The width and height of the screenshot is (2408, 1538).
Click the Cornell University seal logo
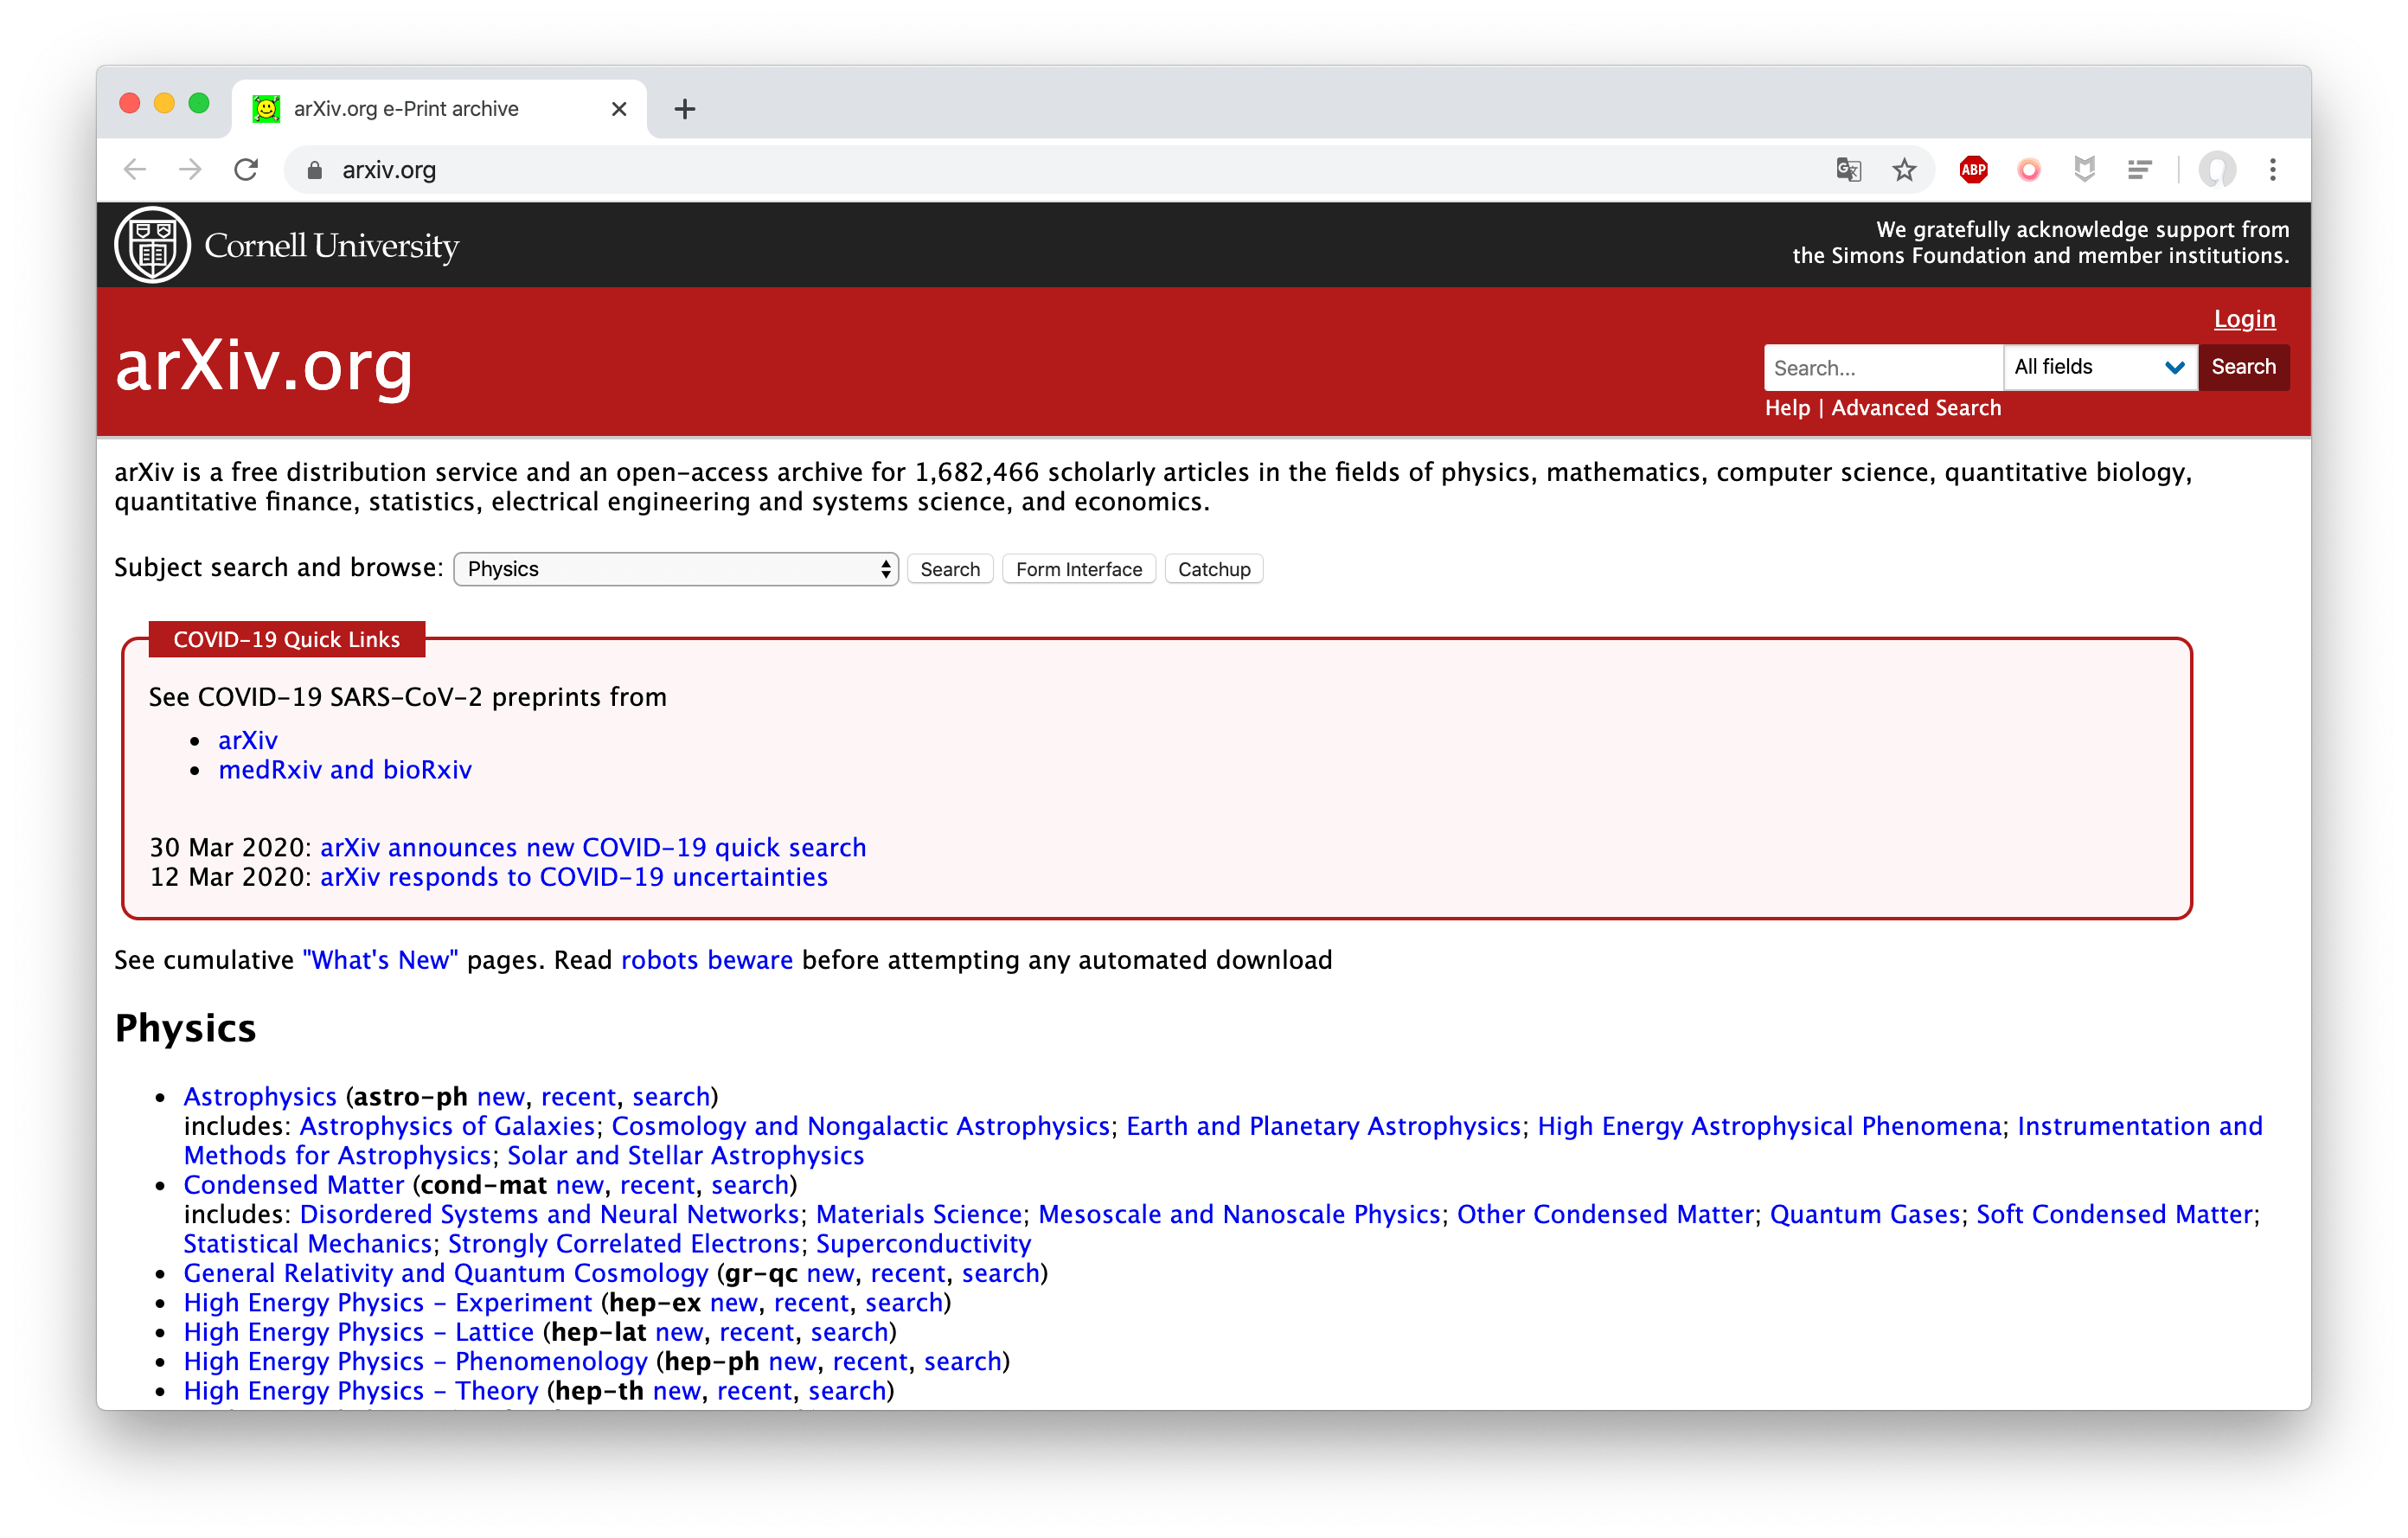(153, 245)
